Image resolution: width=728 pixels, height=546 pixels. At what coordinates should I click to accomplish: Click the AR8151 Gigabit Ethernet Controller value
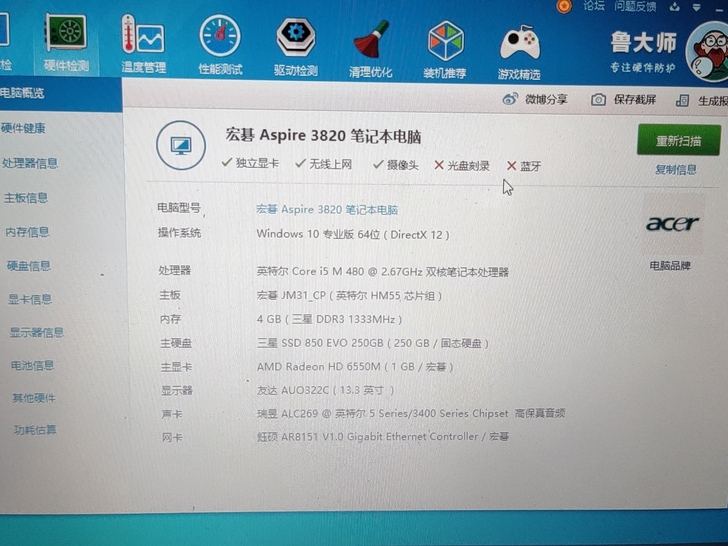(383, 436)
